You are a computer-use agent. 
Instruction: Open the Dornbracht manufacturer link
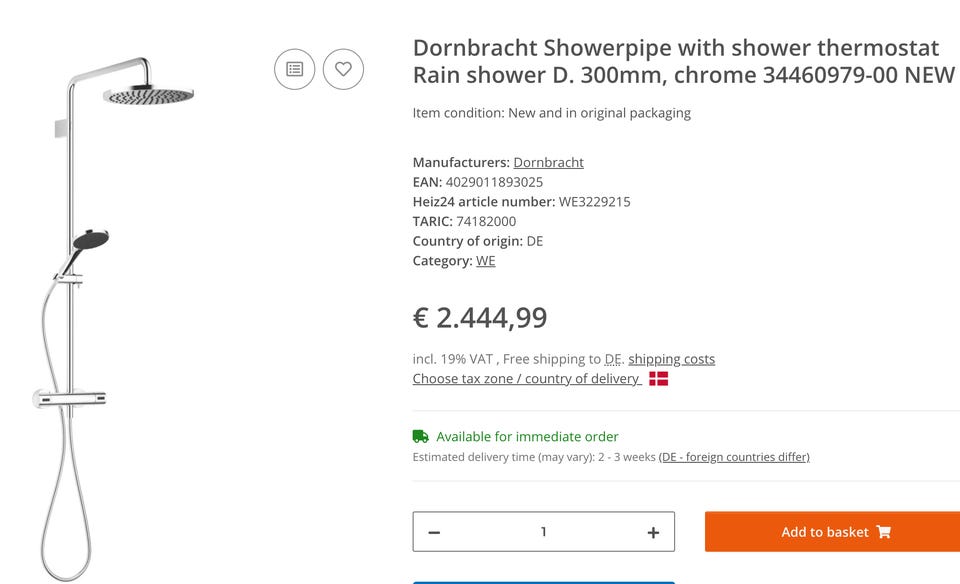click(548, 162)
